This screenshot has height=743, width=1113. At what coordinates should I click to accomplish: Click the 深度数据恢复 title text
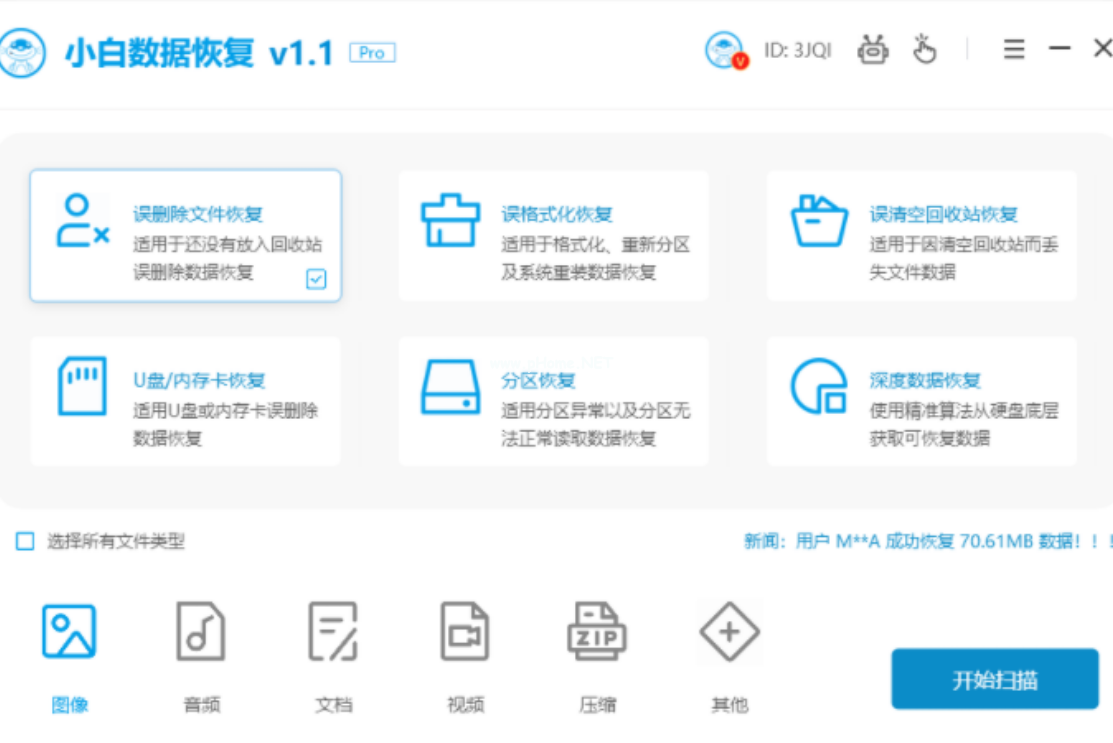(x=925, y=380)
